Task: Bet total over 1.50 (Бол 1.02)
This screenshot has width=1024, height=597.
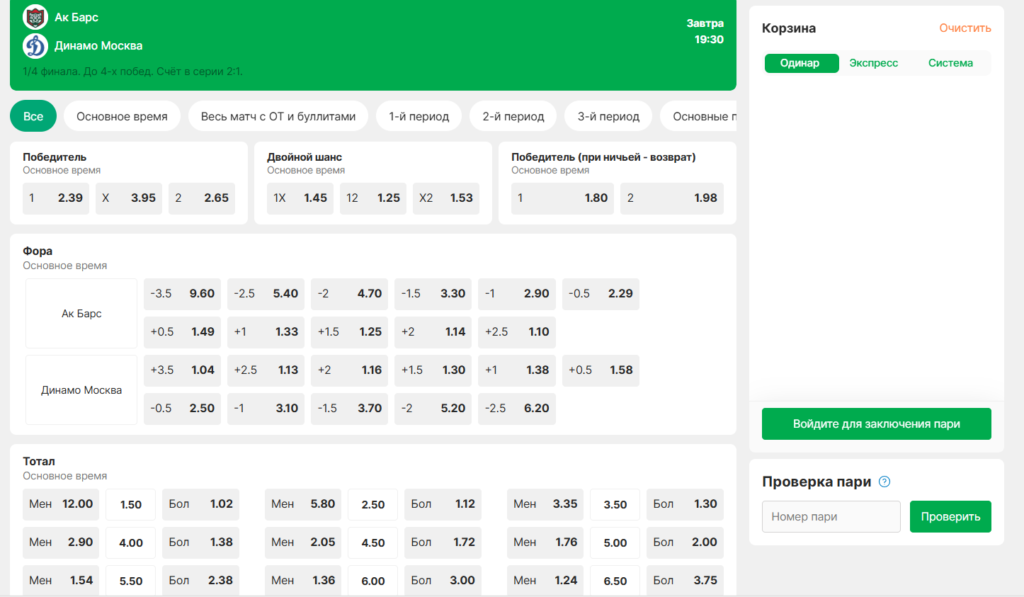Action: 200,504
